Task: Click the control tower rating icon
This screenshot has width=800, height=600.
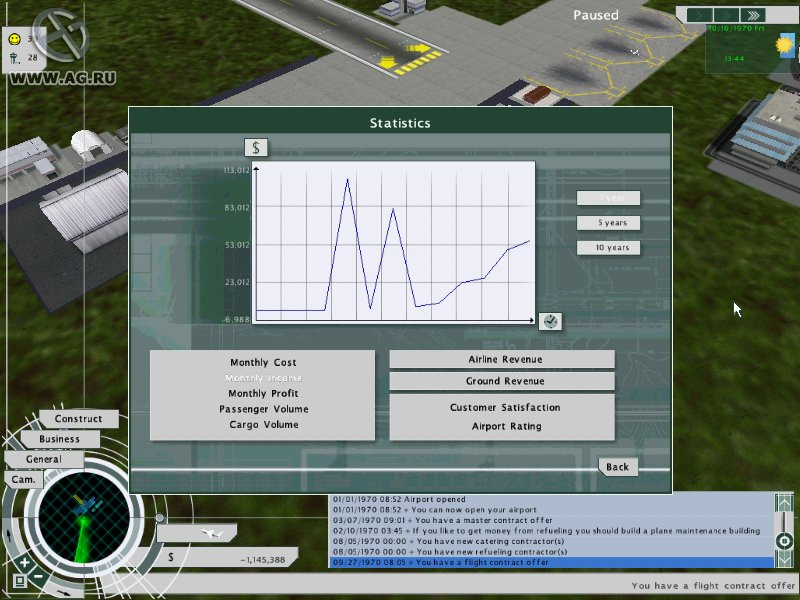Action: click(x=15, y=58)
